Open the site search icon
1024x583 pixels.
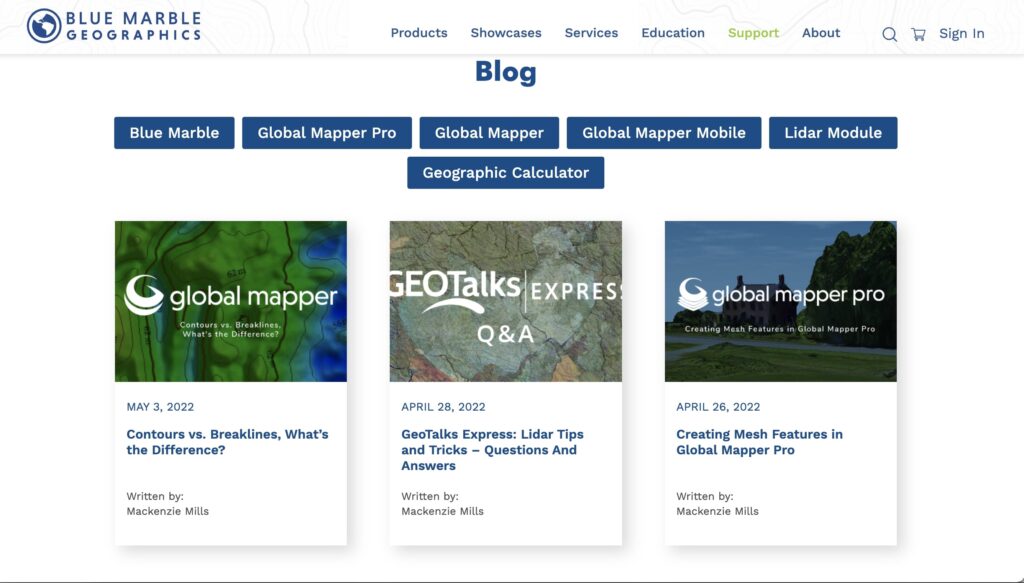point(889,34)
